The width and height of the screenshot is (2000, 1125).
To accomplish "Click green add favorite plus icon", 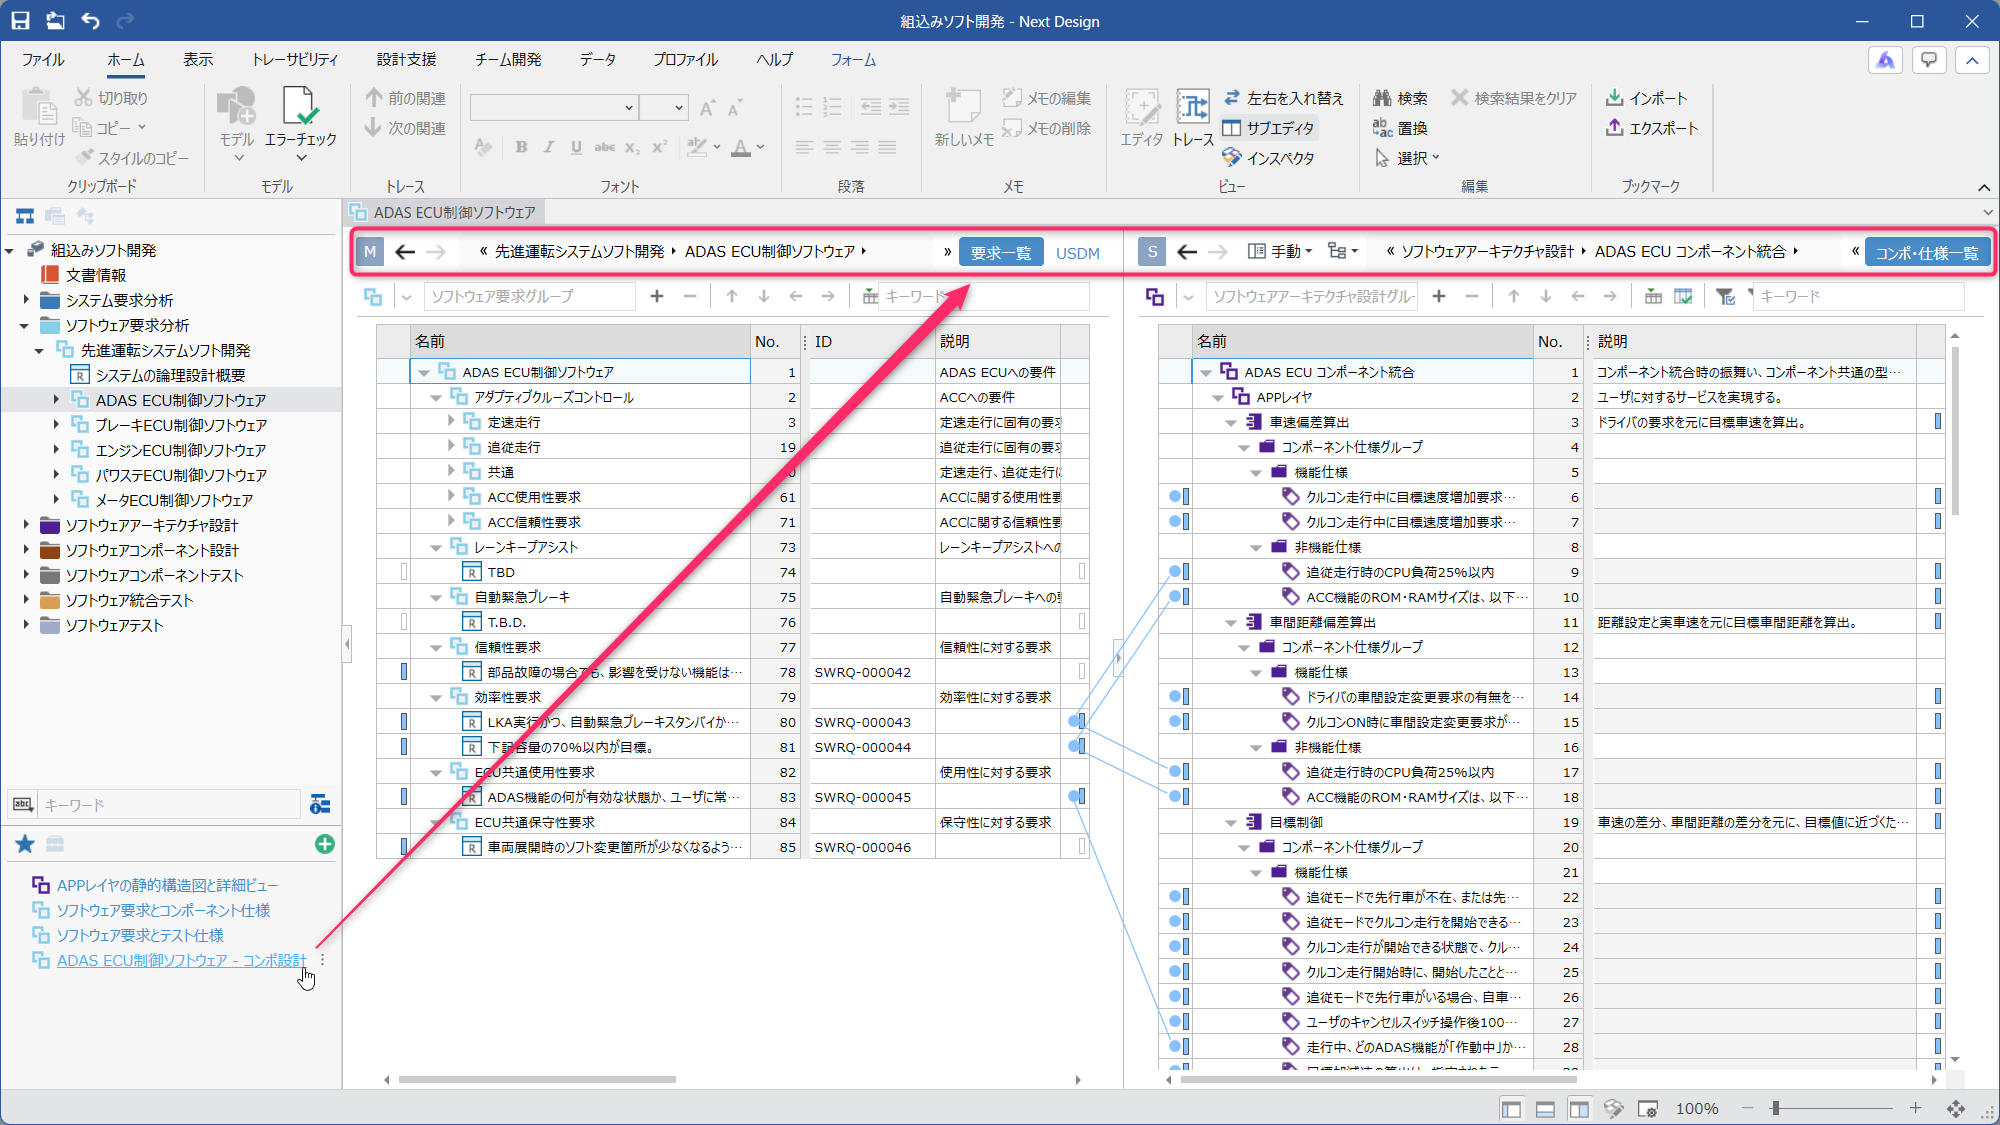I will tap(324, 844).
